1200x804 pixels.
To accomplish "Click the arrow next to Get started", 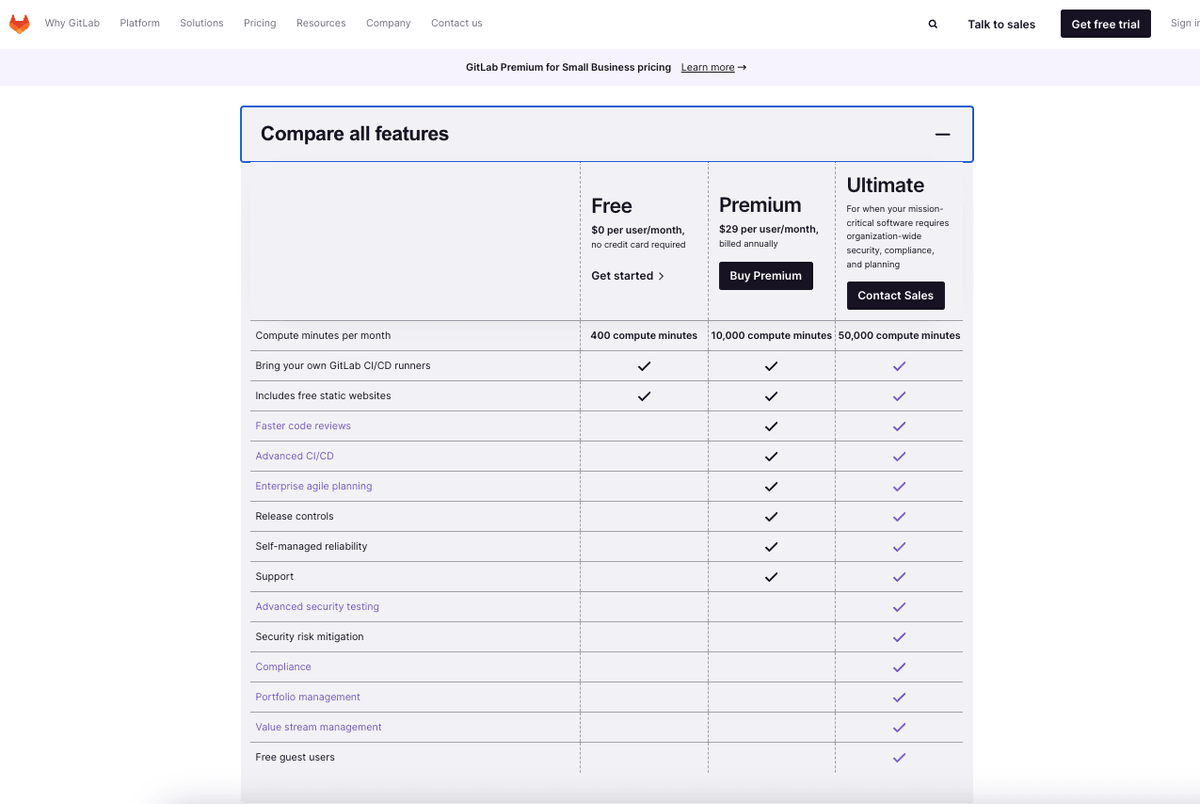I will pos(661,276).
